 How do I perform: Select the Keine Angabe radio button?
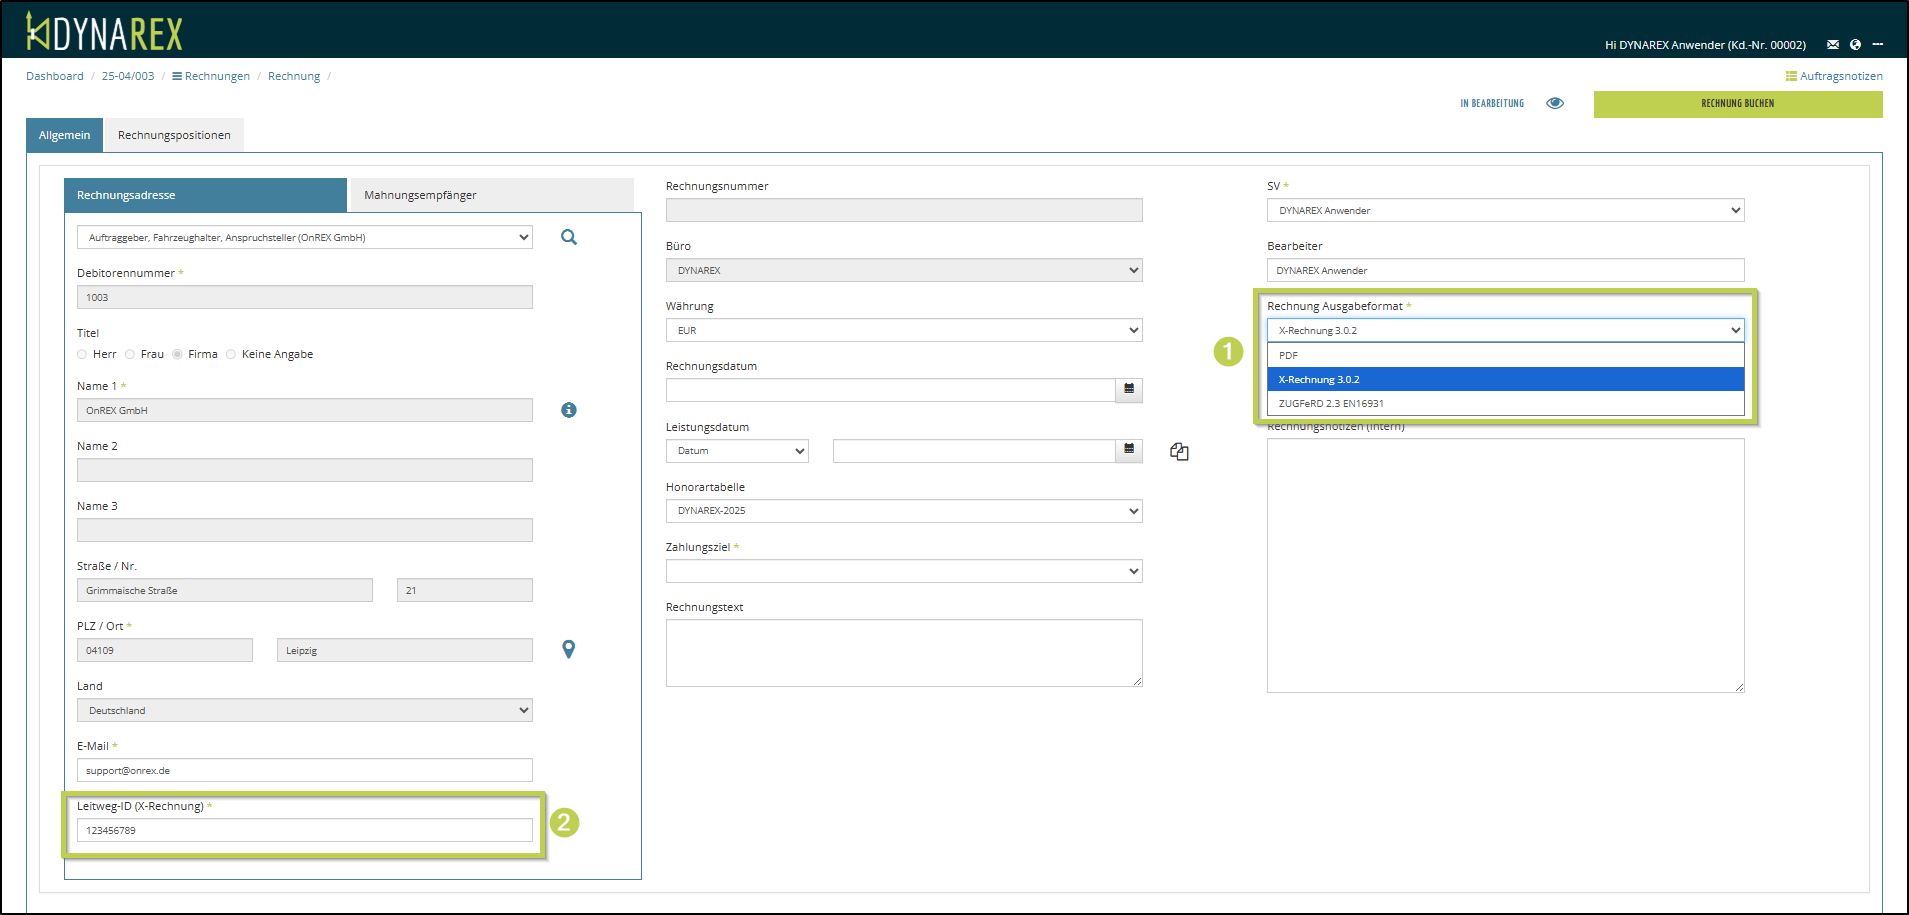coord(231,354)
